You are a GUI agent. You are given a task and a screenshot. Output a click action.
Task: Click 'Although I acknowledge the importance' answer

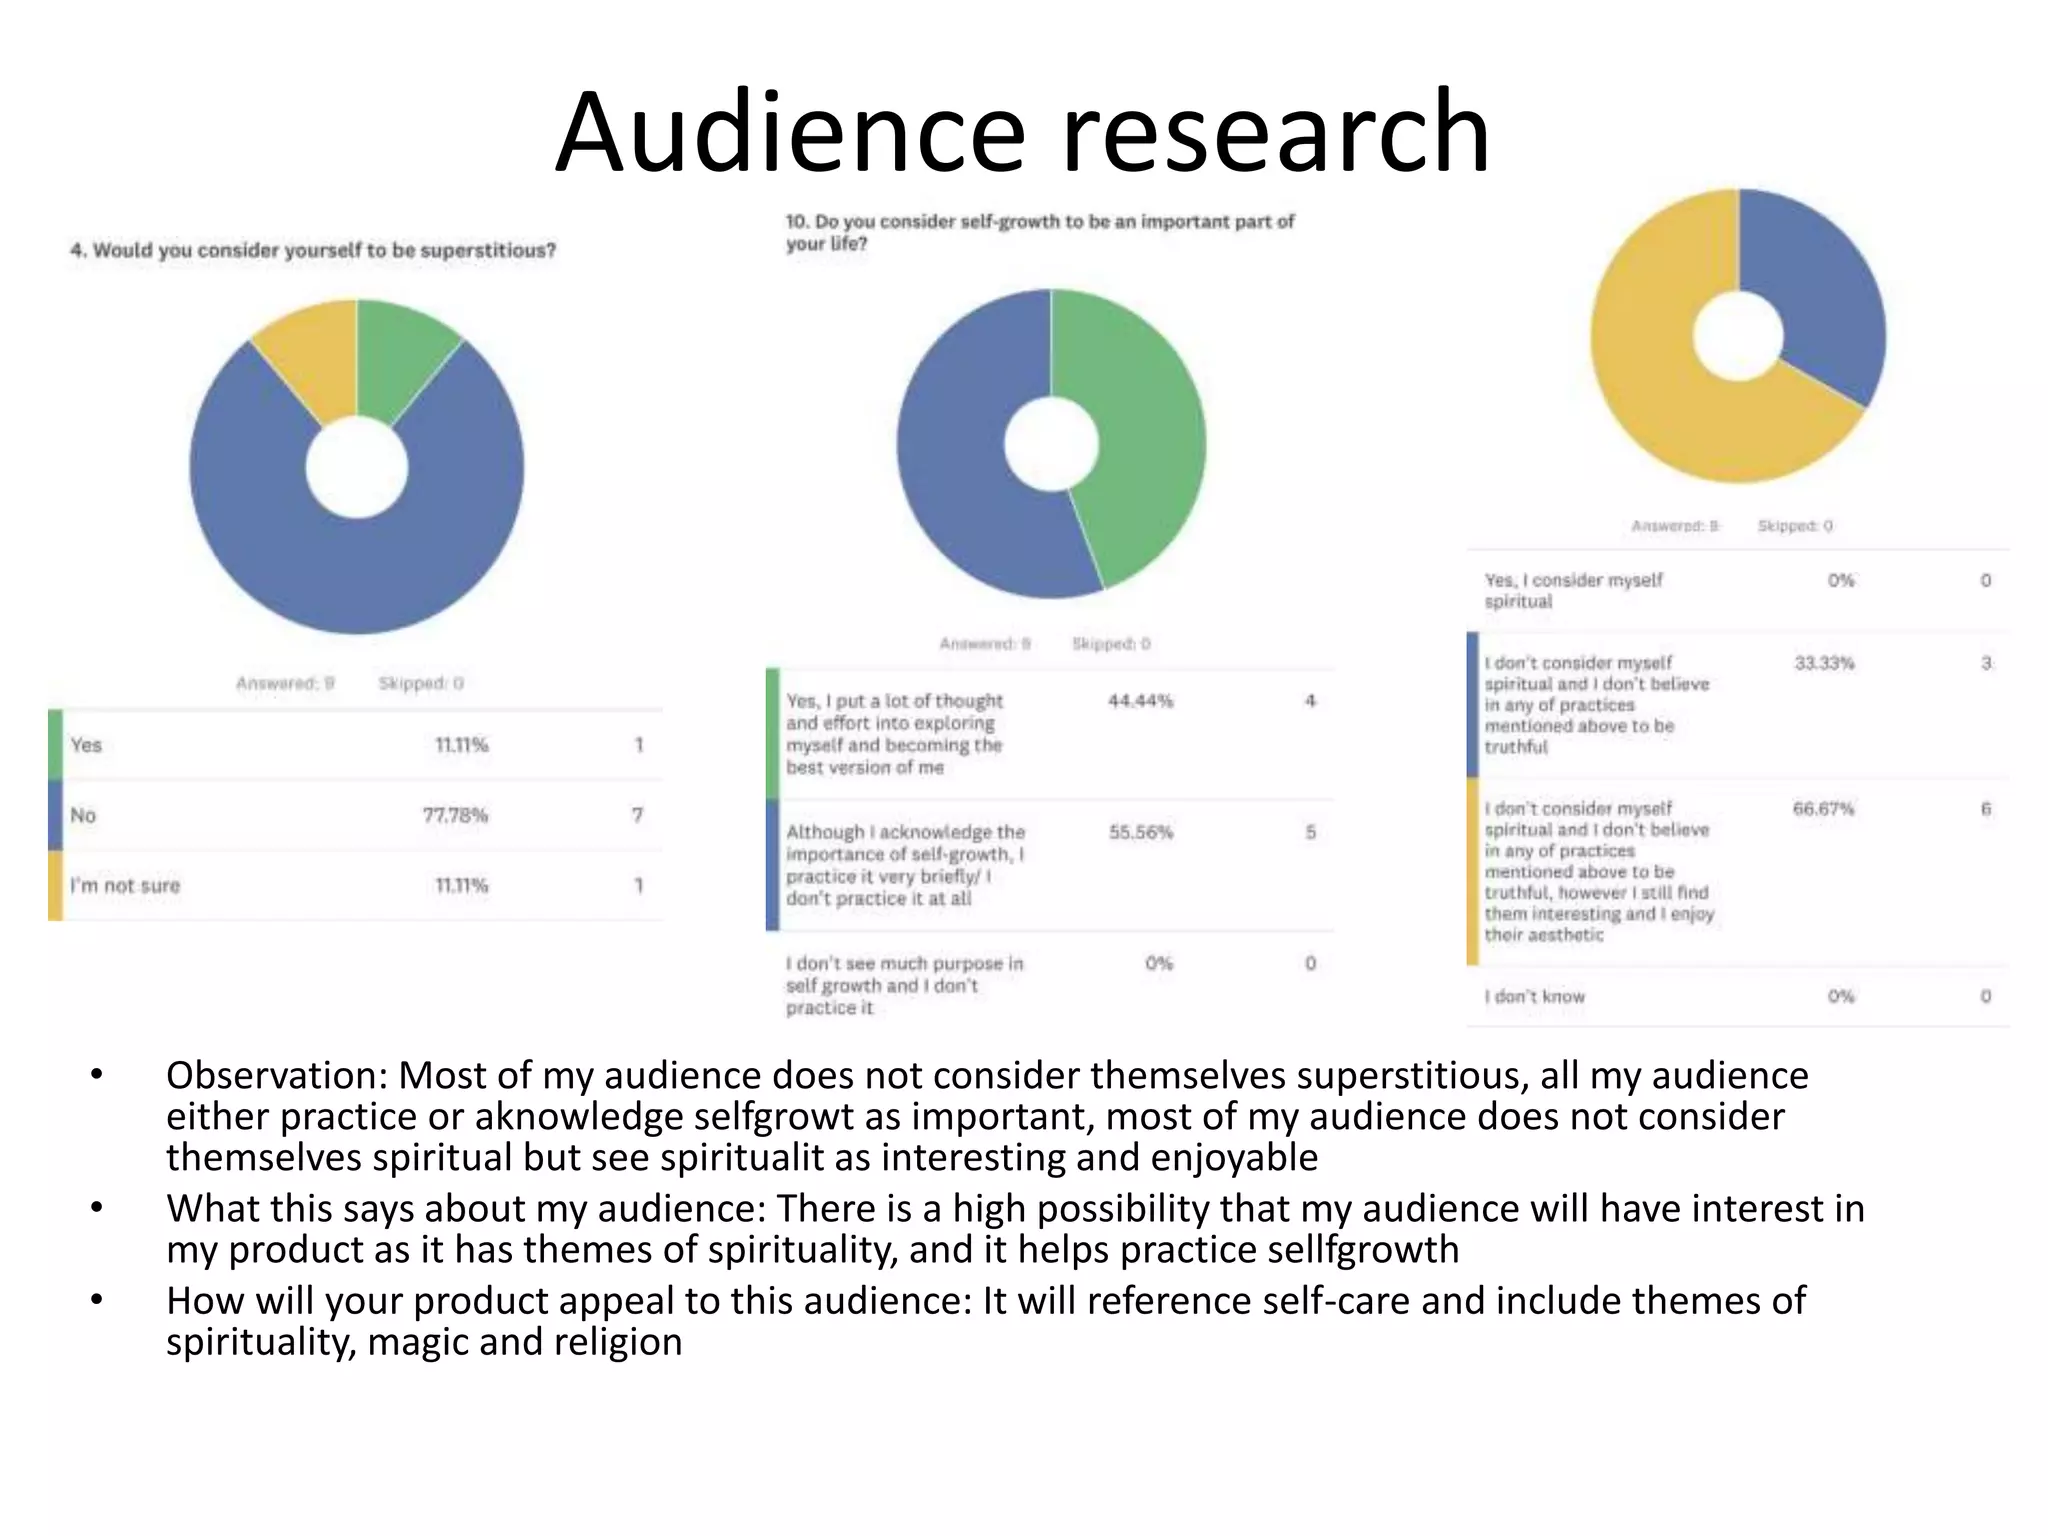tap(905, 865)
